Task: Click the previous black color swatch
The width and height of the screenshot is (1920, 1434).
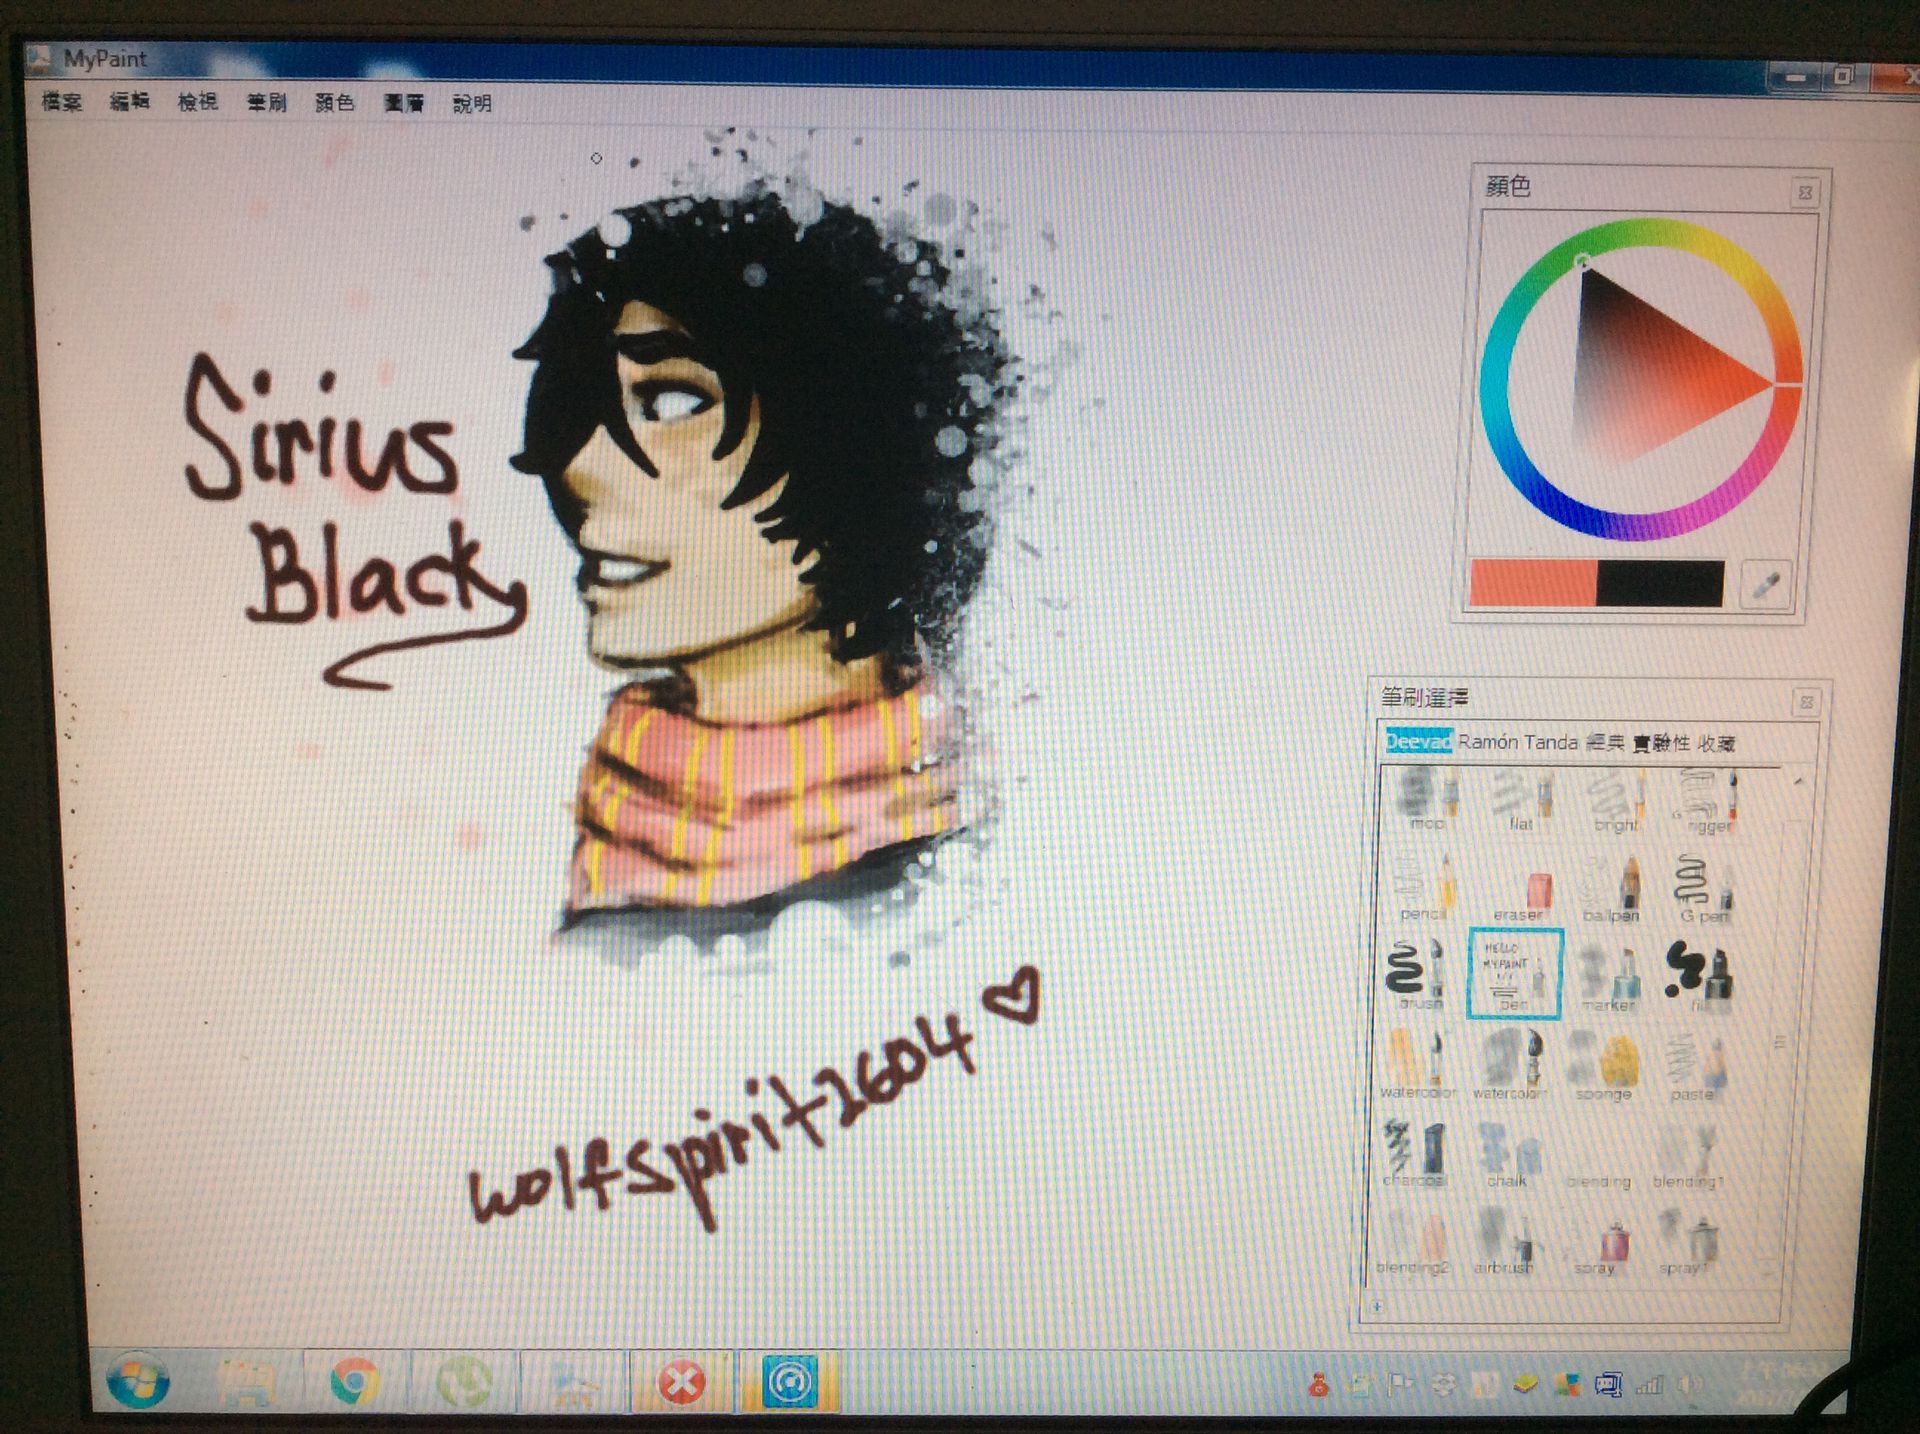Action: click(x=1660, y=583)
